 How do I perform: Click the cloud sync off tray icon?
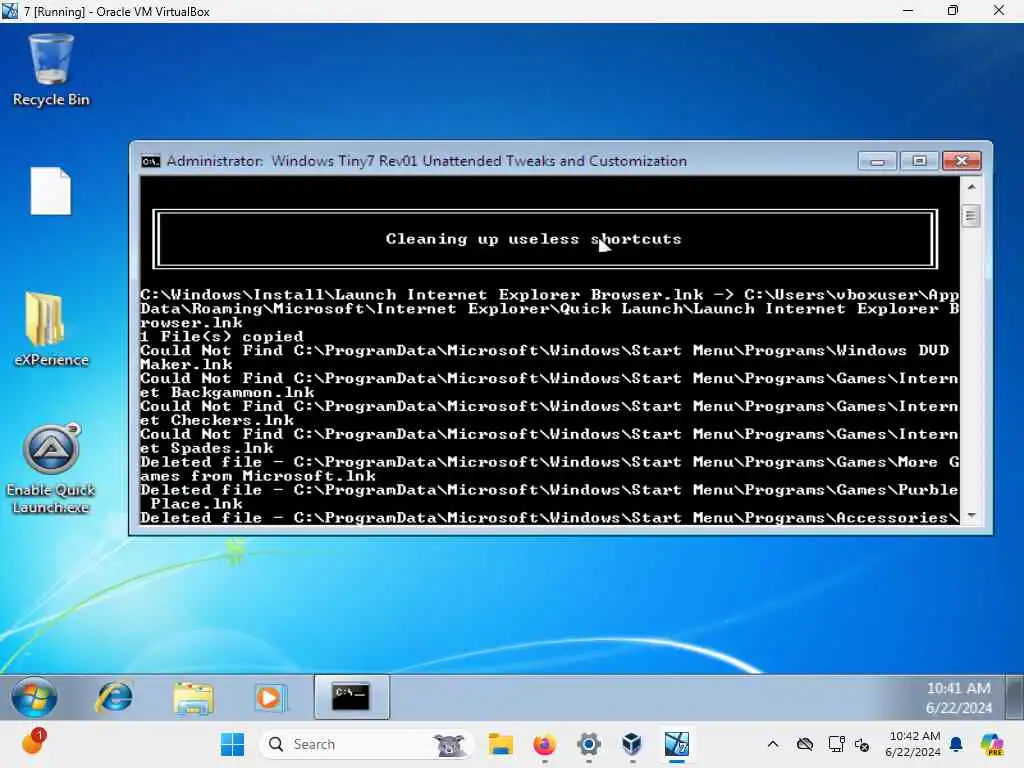point(805,744)
